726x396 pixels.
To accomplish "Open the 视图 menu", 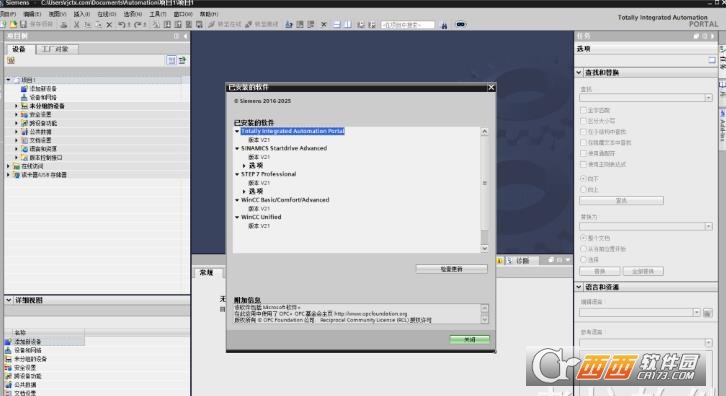I will point(57,14).
